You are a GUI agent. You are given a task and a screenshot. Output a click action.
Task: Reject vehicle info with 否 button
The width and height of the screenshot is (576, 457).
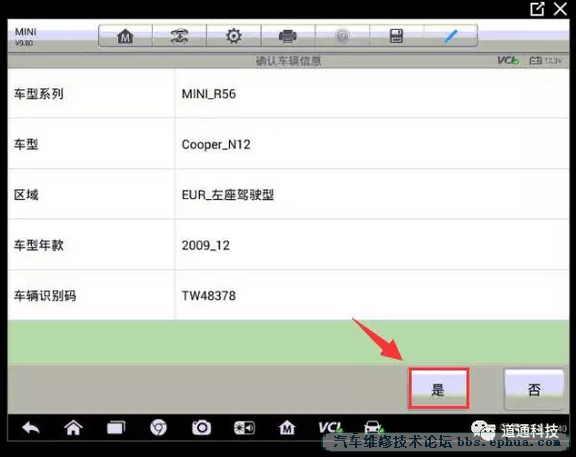[x=534, y=389]
